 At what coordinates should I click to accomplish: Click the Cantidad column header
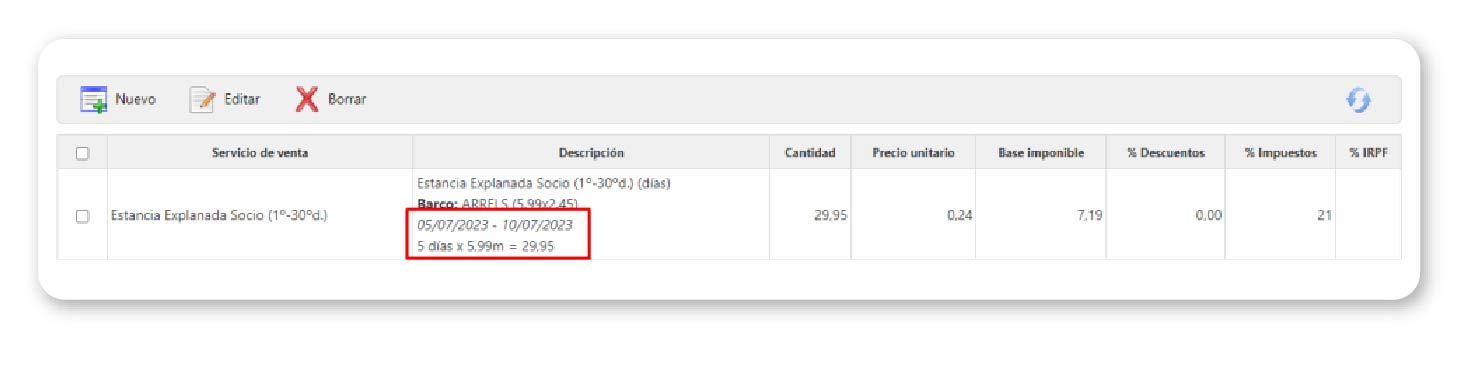[x=810, y=153]
